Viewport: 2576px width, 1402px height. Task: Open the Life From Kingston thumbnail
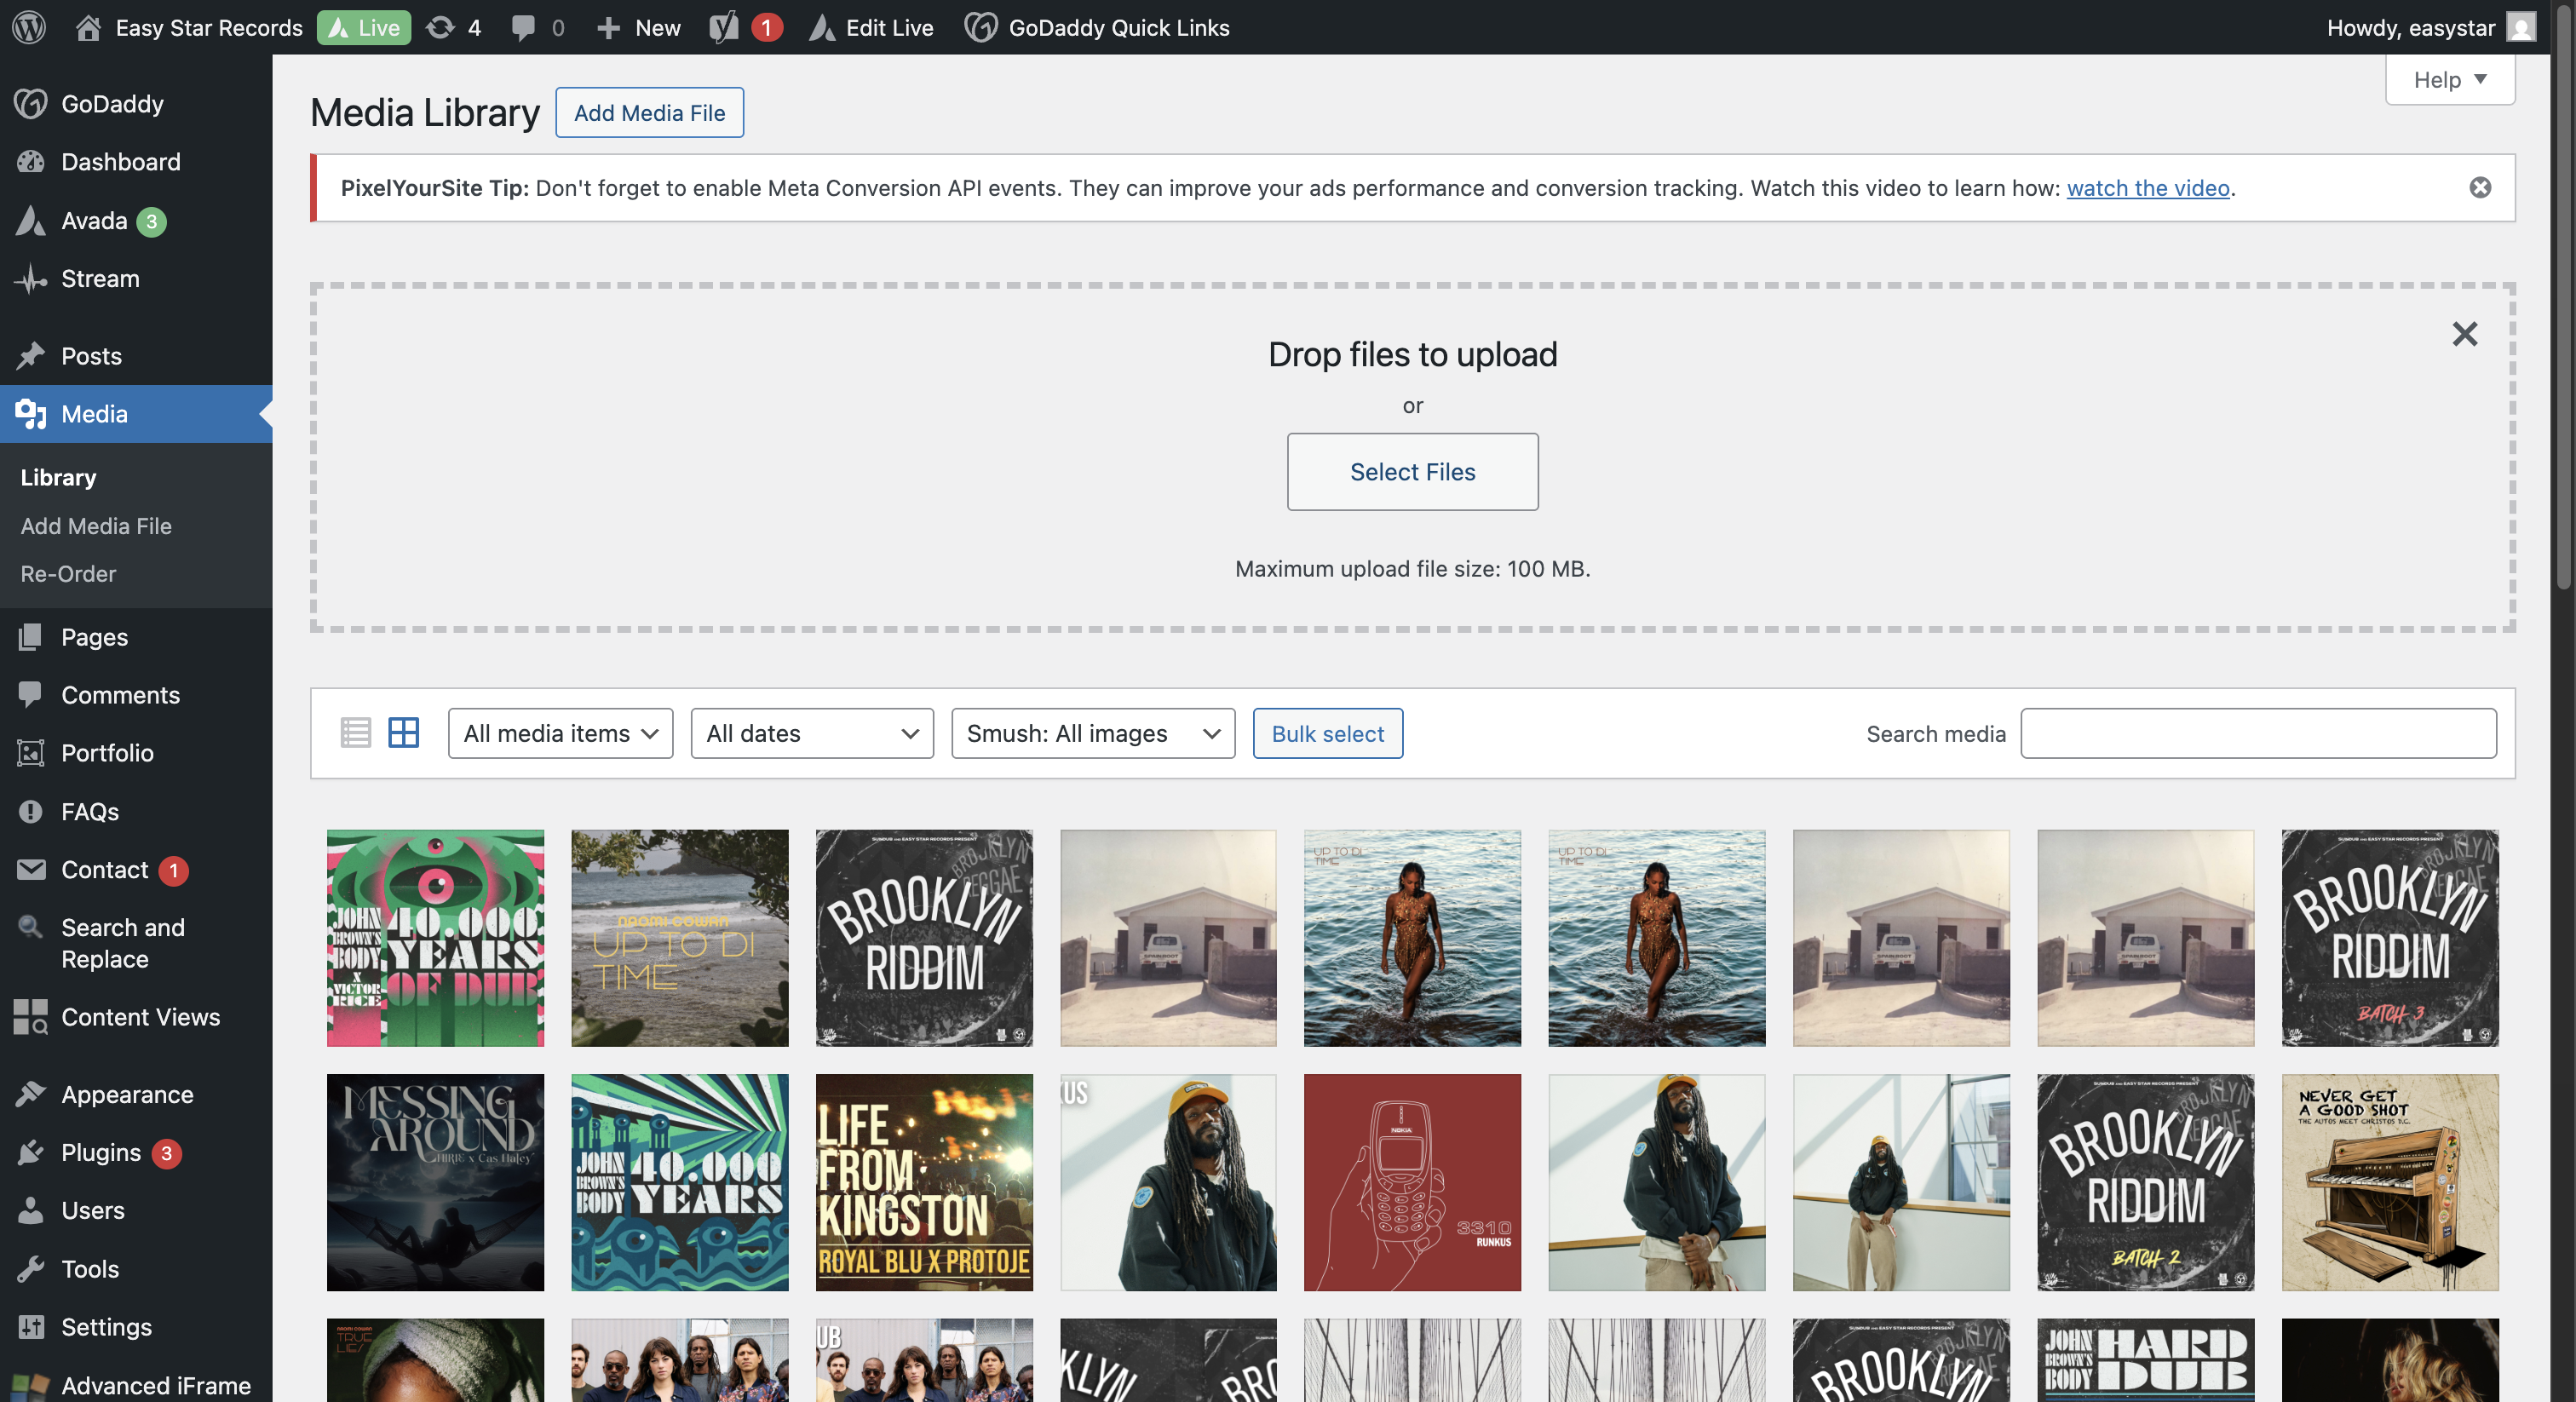923,1182
